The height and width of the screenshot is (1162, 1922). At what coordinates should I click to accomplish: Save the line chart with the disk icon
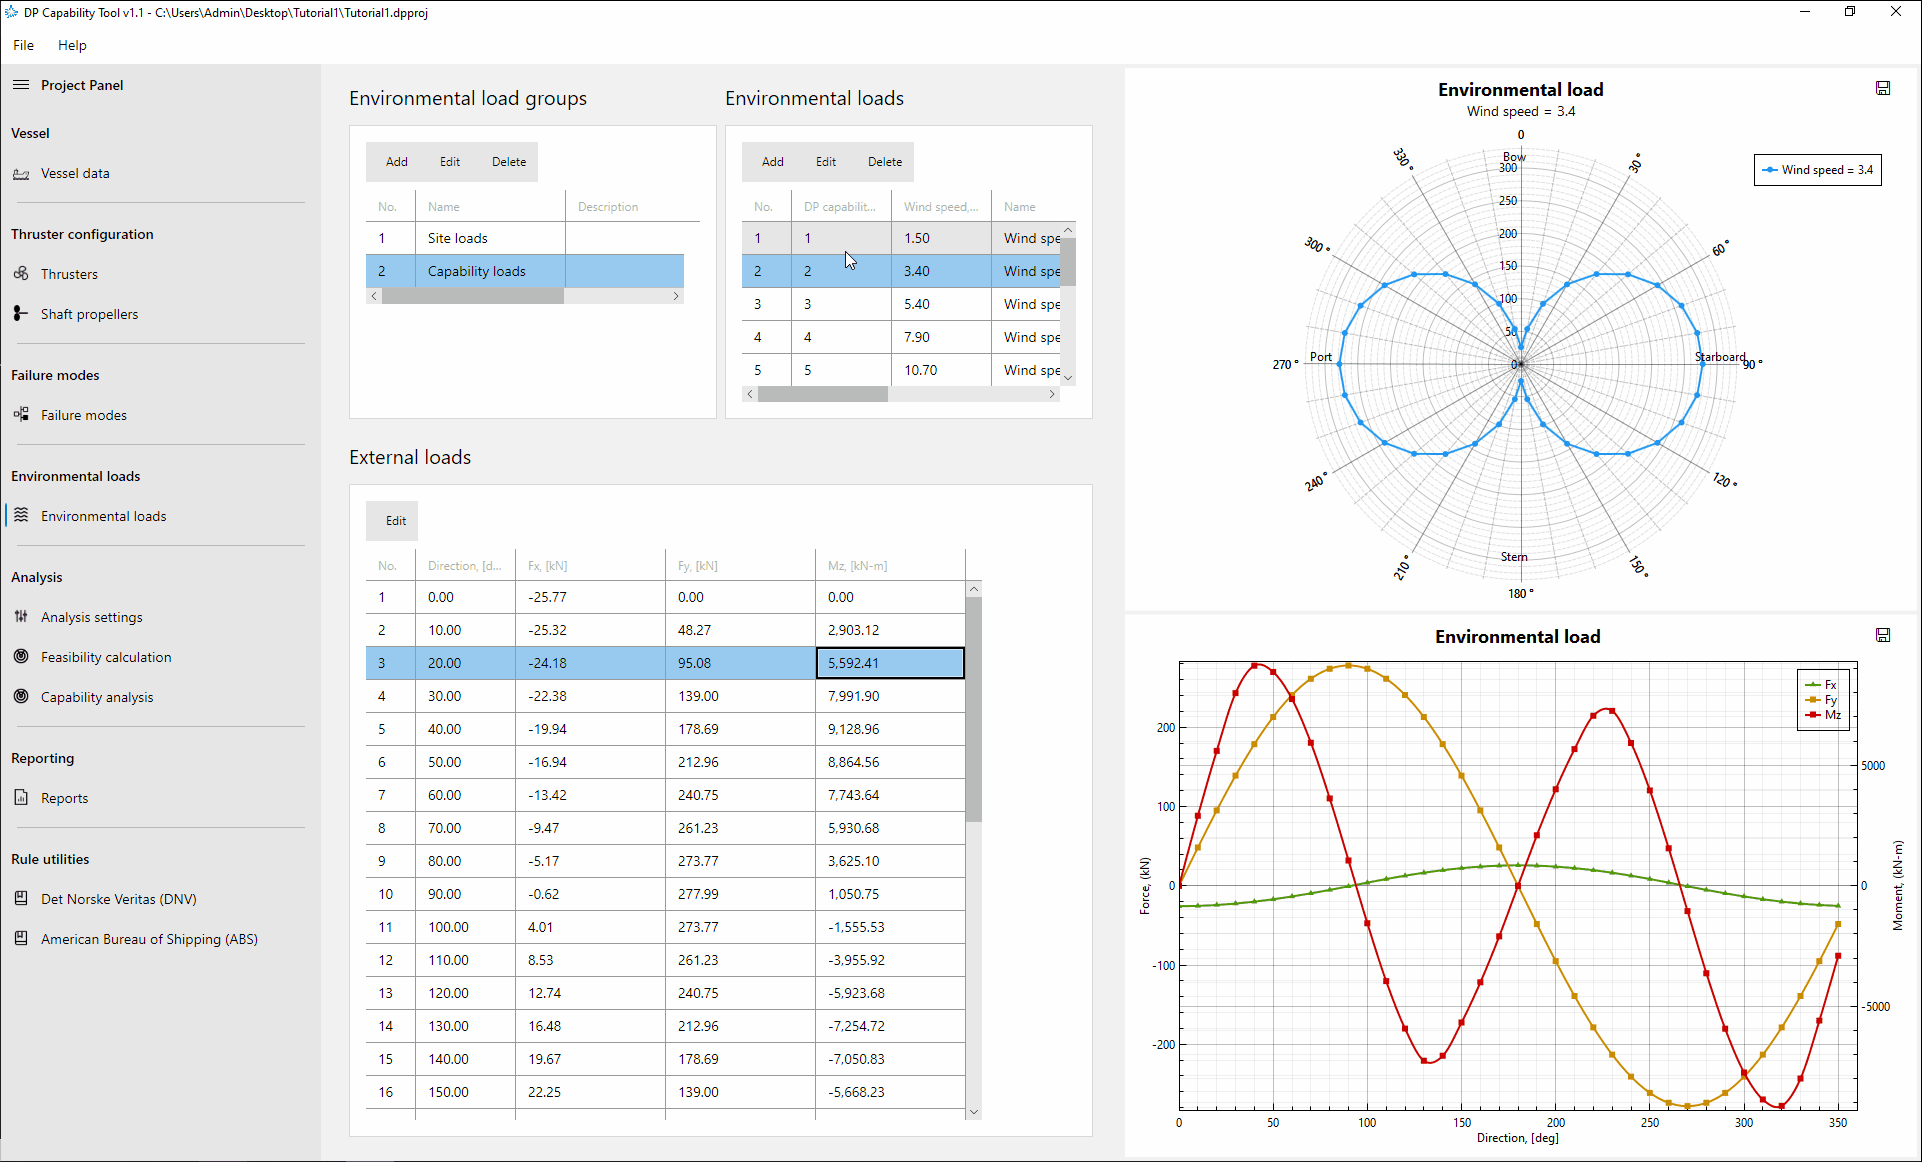coord(1883,636)
